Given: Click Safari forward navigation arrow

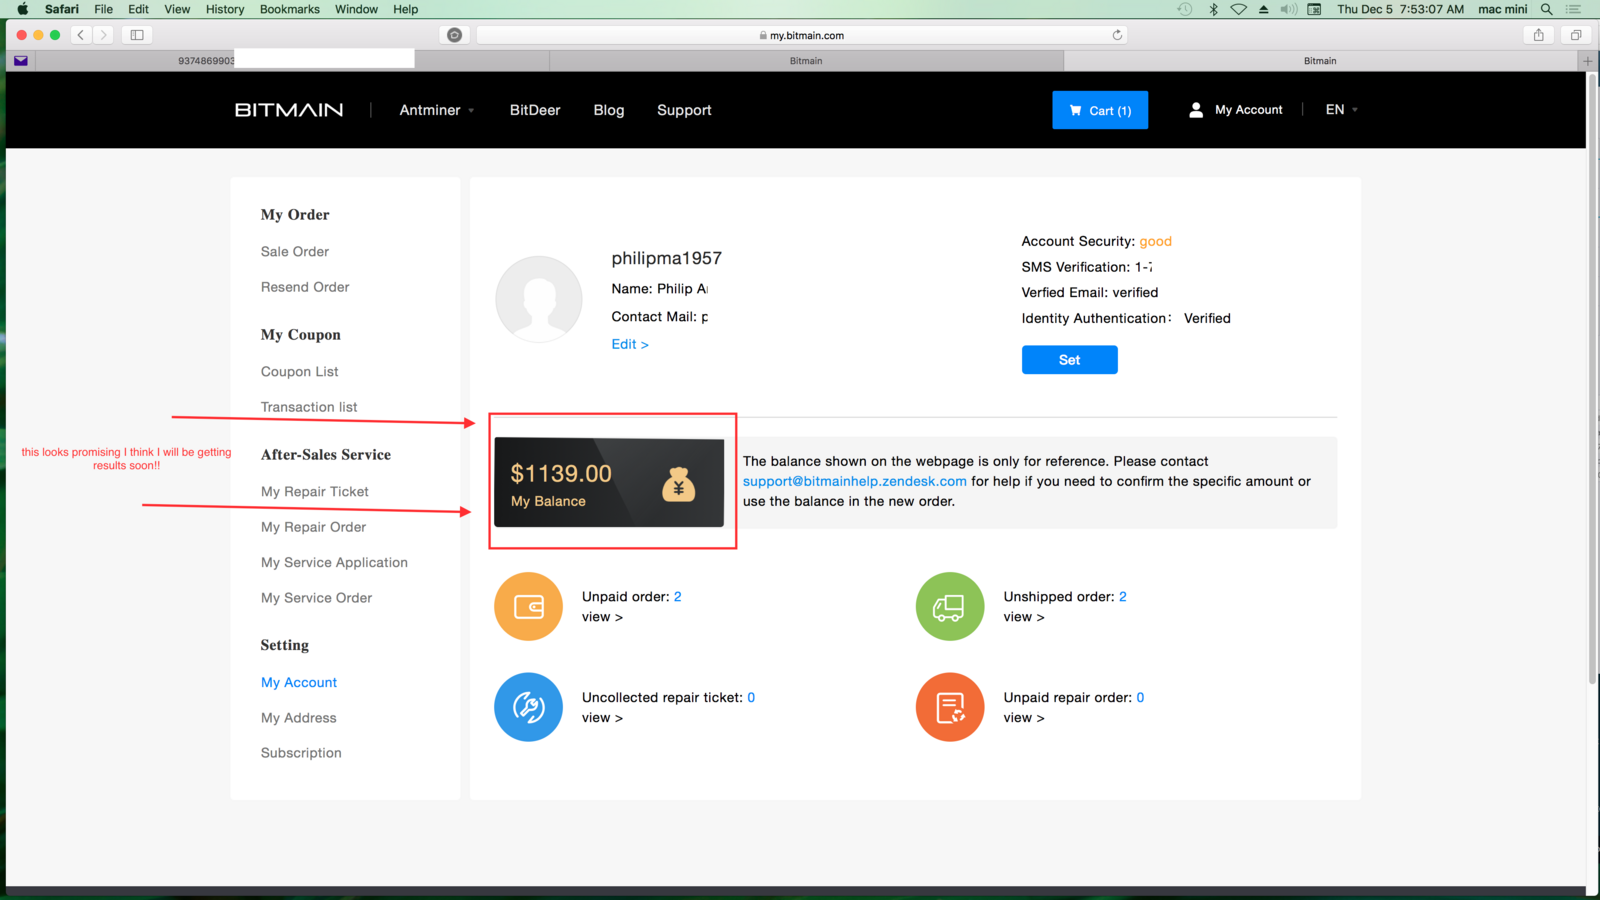Looking at the screenshot, I should point(103,35).
